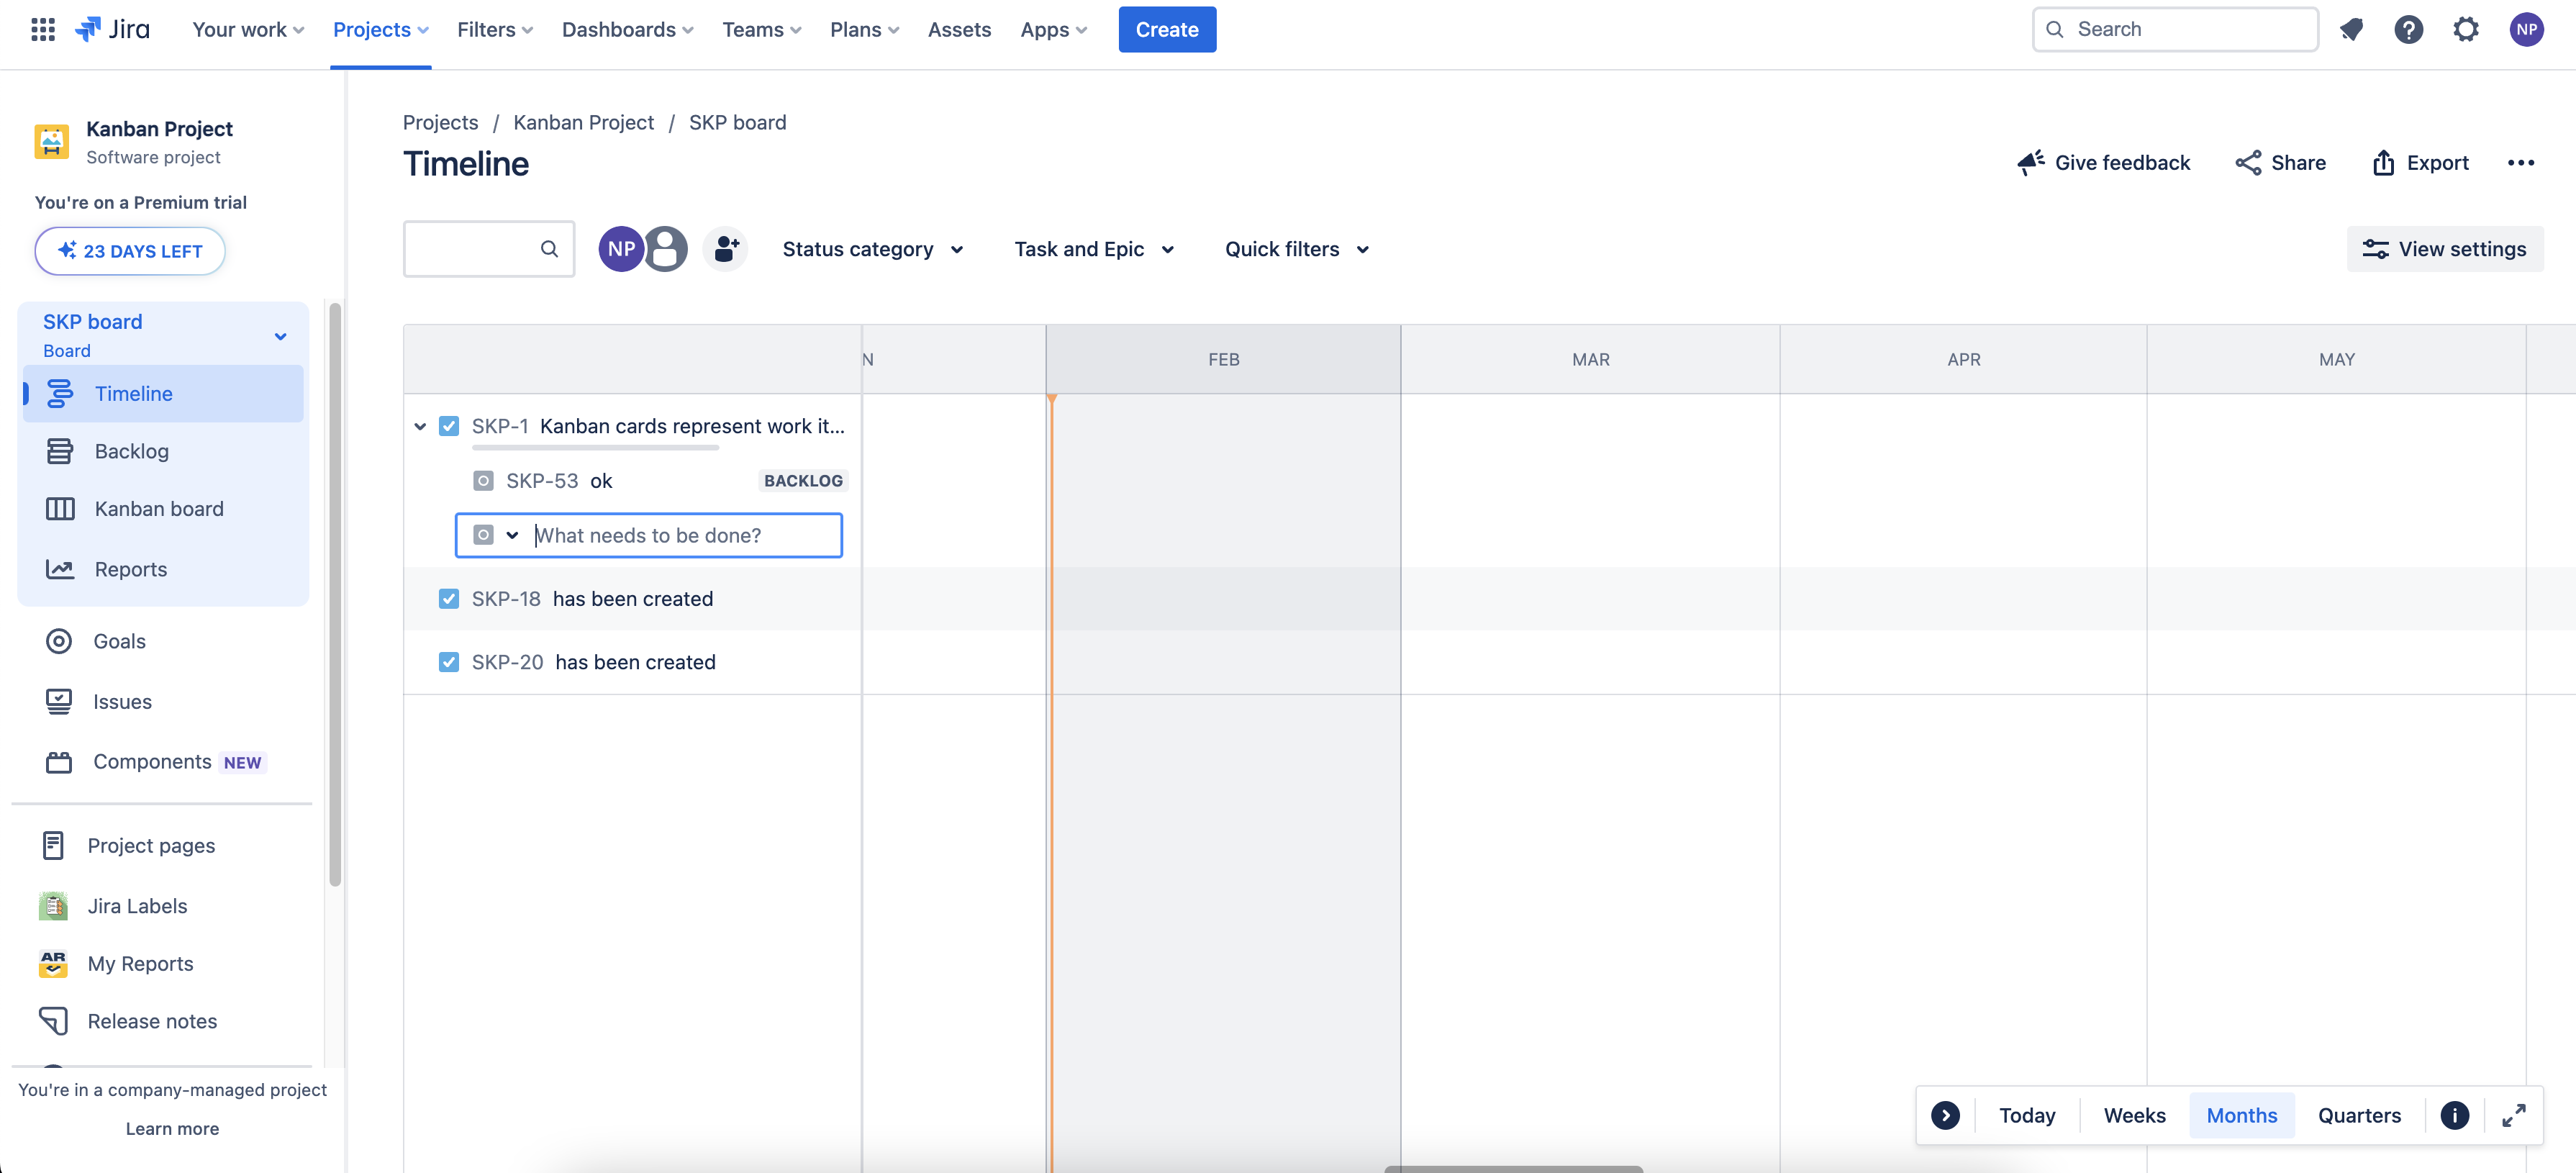Open the Quick filters dropdown
The height and width of the screenshot is (1173, 2576).
tap(1296, 249)
